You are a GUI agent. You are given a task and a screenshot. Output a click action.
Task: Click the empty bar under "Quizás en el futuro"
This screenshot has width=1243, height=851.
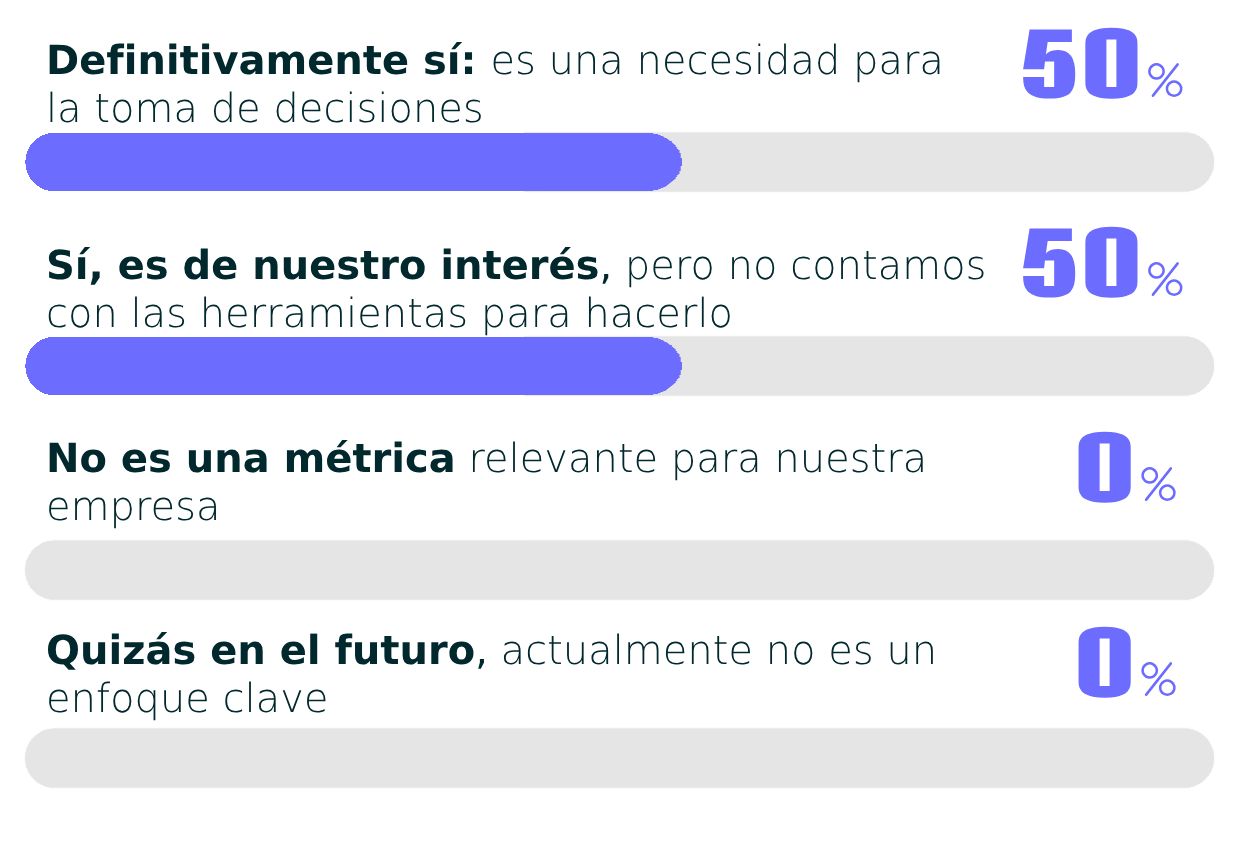pyautogui.click(x=619, y=758)
